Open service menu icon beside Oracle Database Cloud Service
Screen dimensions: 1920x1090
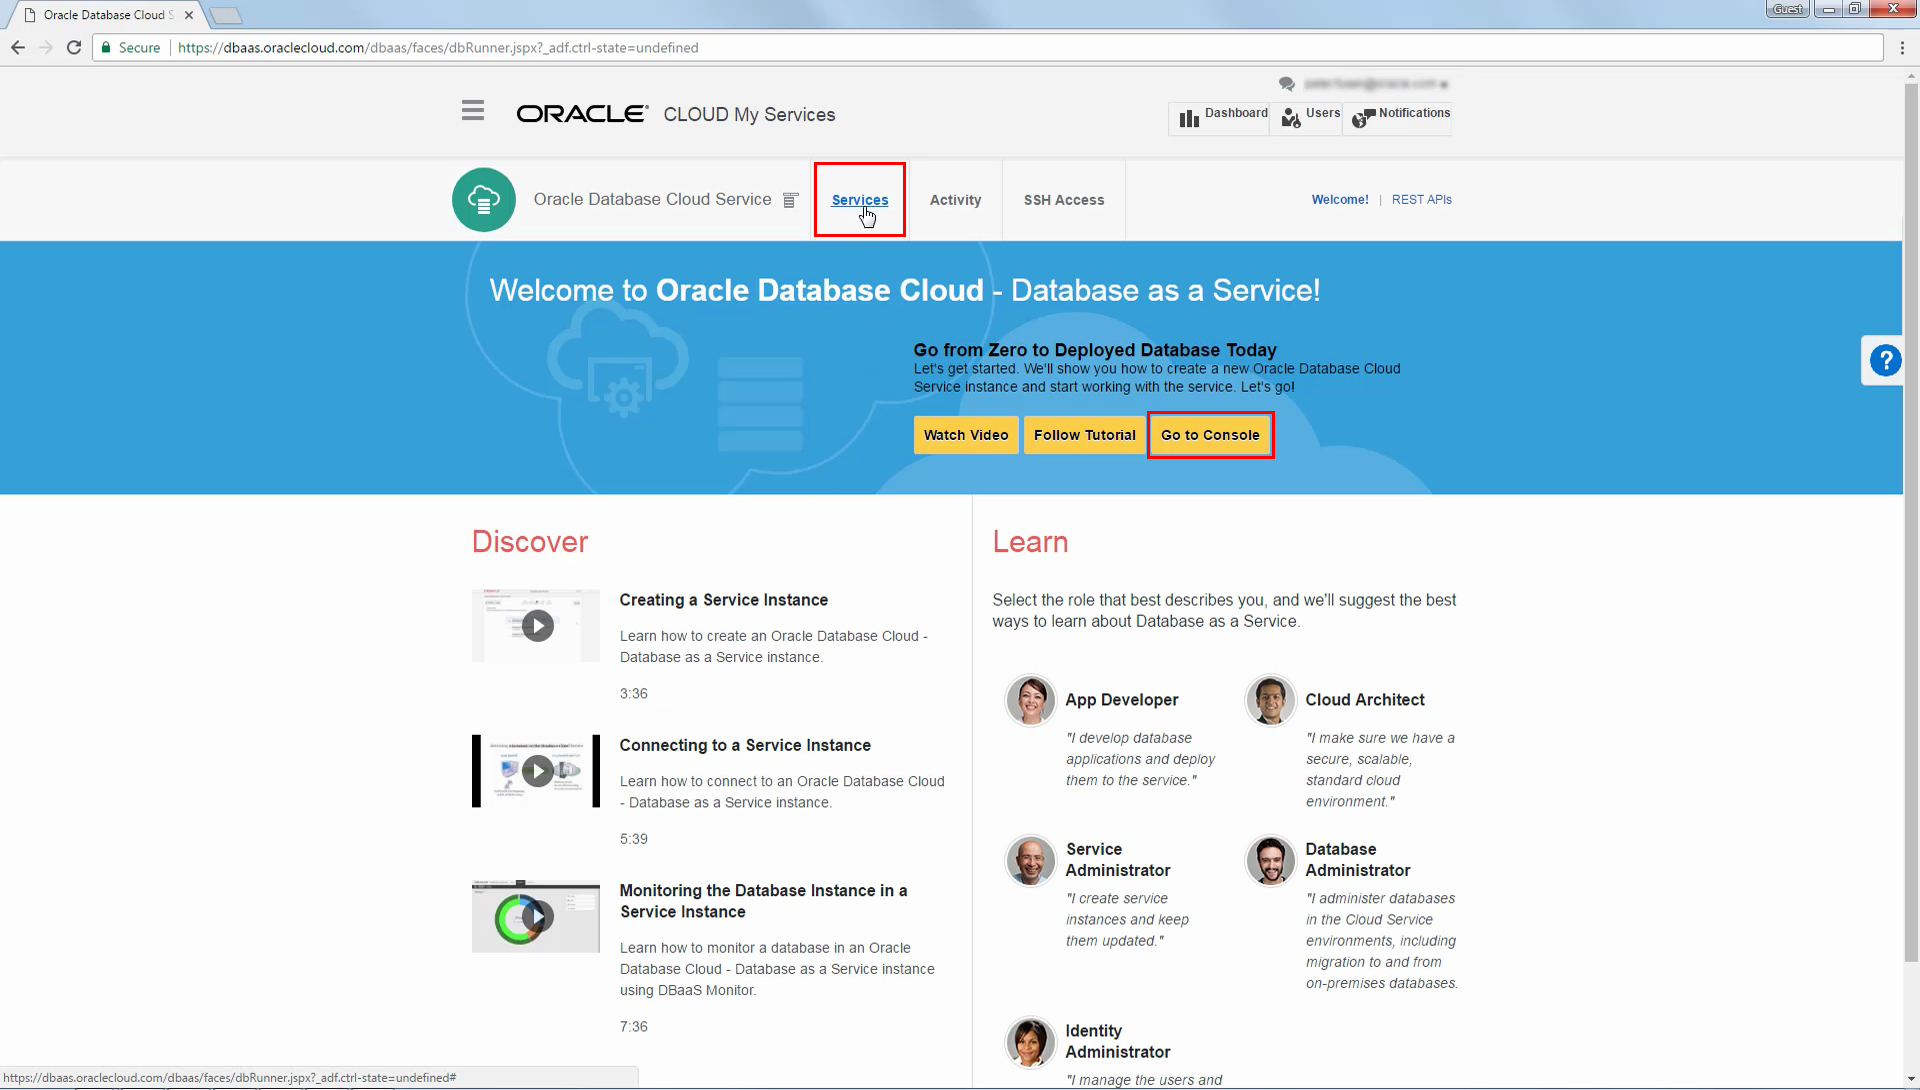click(x=790, y=200)
